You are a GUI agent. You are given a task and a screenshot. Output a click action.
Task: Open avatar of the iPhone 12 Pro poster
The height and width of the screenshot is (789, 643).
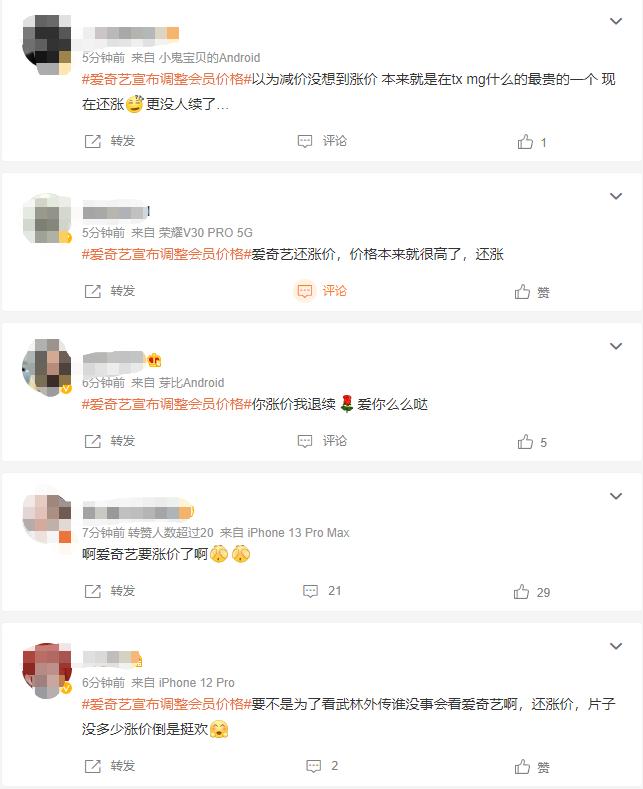click(47, 670)
